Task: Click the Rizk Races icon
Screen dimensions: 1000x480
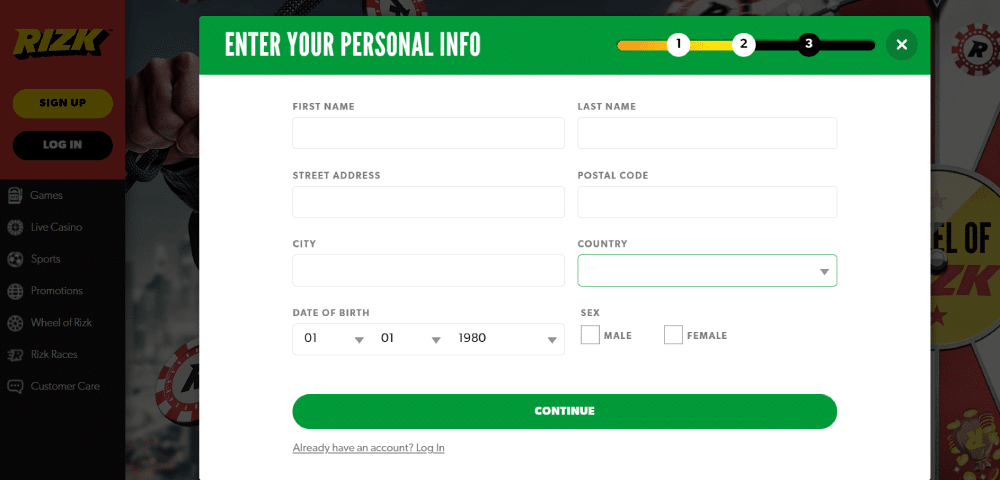Action: click(x=15, y=355)
